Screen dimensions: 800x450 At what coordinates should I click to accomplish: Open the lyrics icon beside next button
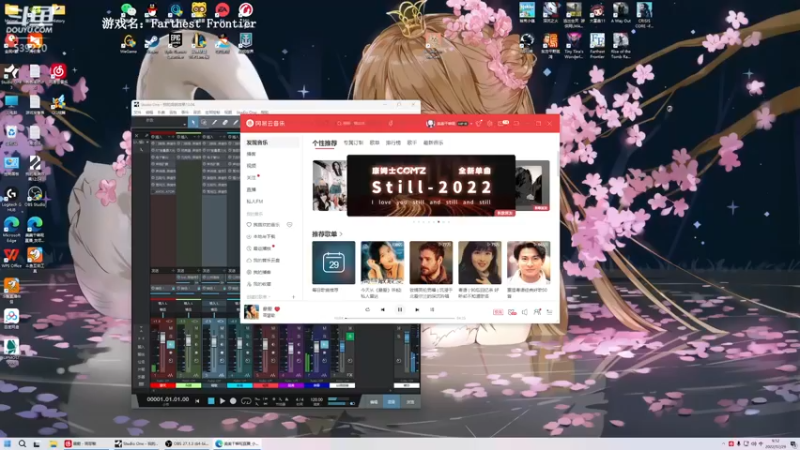(432, 309)
